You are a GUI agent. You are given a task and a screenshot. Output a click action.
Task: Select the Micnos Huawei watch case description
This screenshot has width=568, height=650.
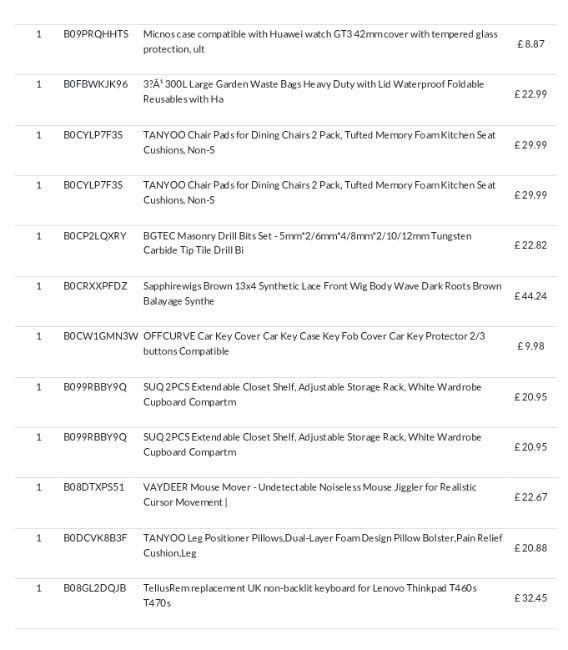pos(320,41)
